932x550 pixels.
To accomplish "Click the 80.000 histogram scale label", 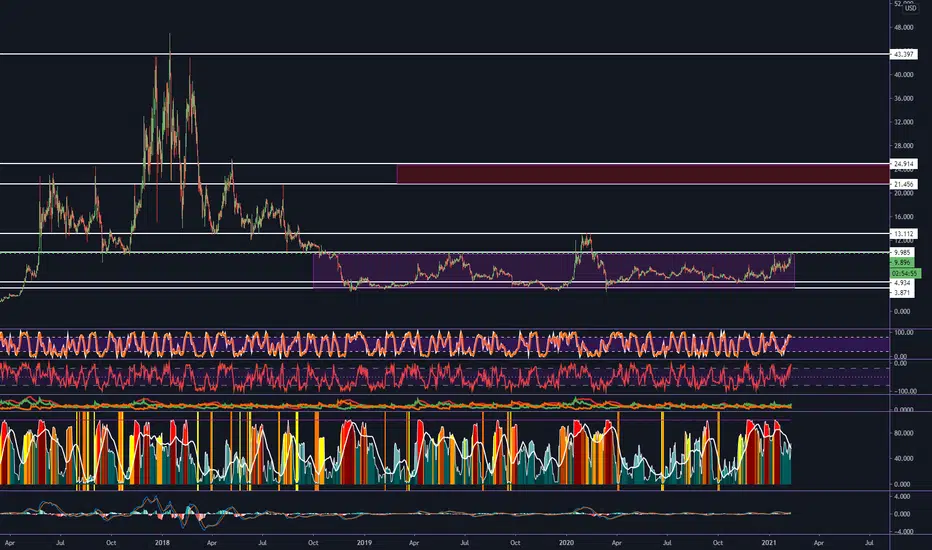I will pyautogui.click(x=903, y=433).
